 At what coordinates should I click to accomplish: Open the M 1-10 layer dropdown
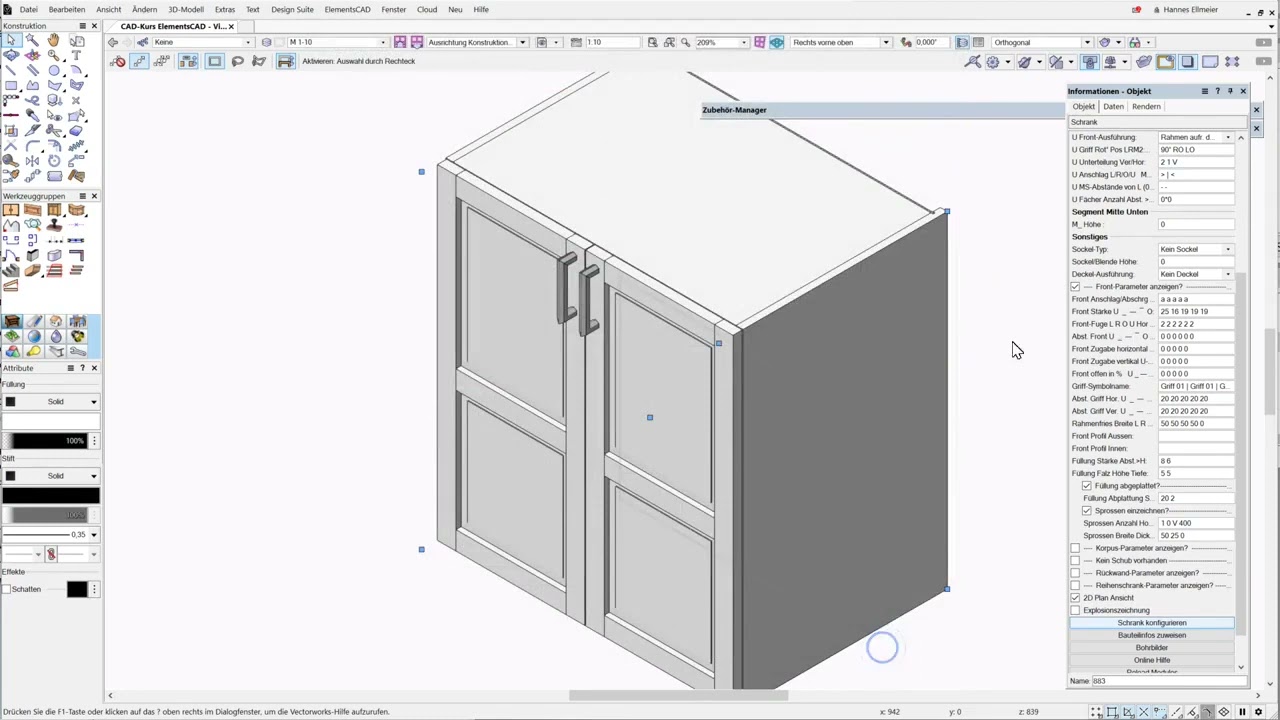[x=337, y=42]
